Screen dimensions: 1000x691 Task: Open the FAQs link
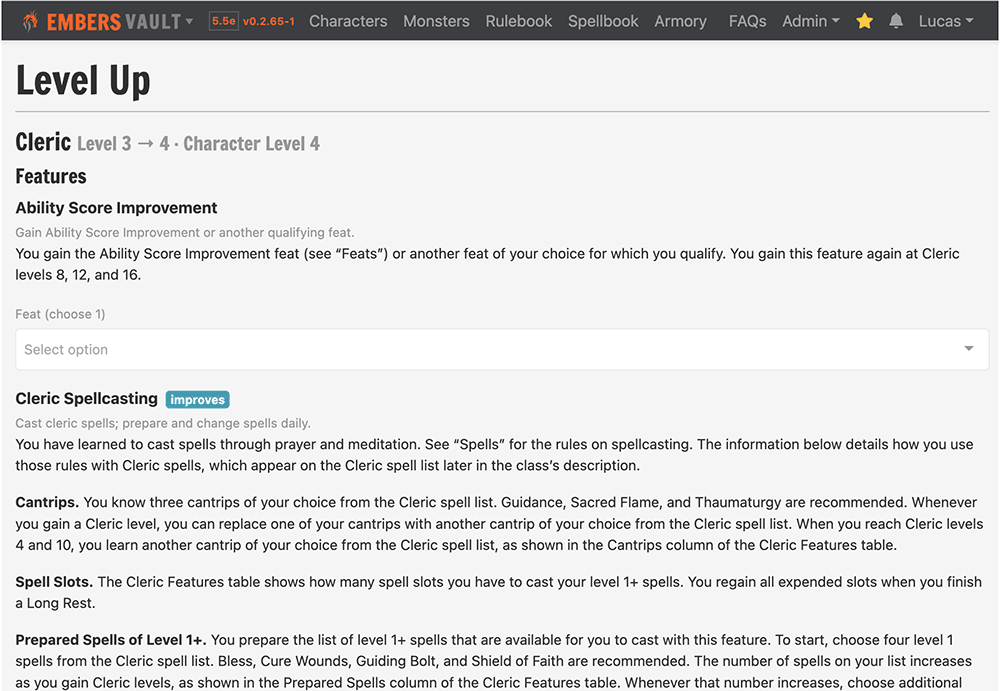point(747,21)
